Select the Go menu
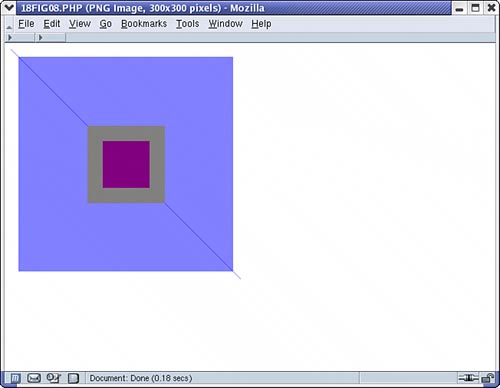The height and width of the screenshot is (388, 500). (x=106, y=24)
